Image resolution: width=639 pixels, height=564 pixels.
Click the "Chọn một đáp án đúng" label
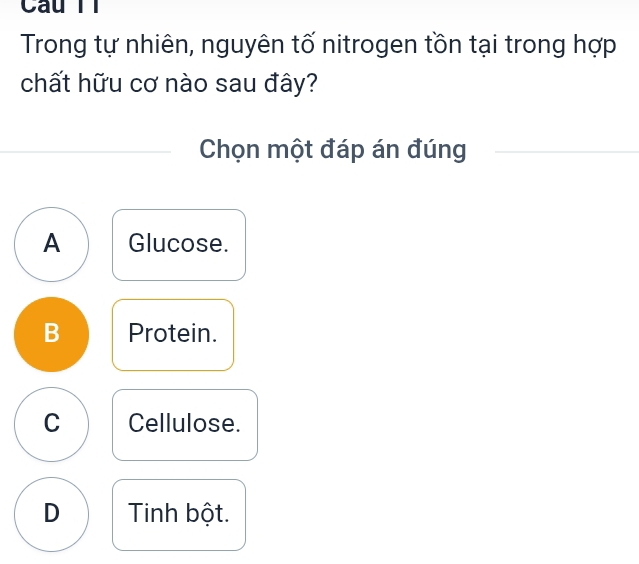click(x=333, y=150)
